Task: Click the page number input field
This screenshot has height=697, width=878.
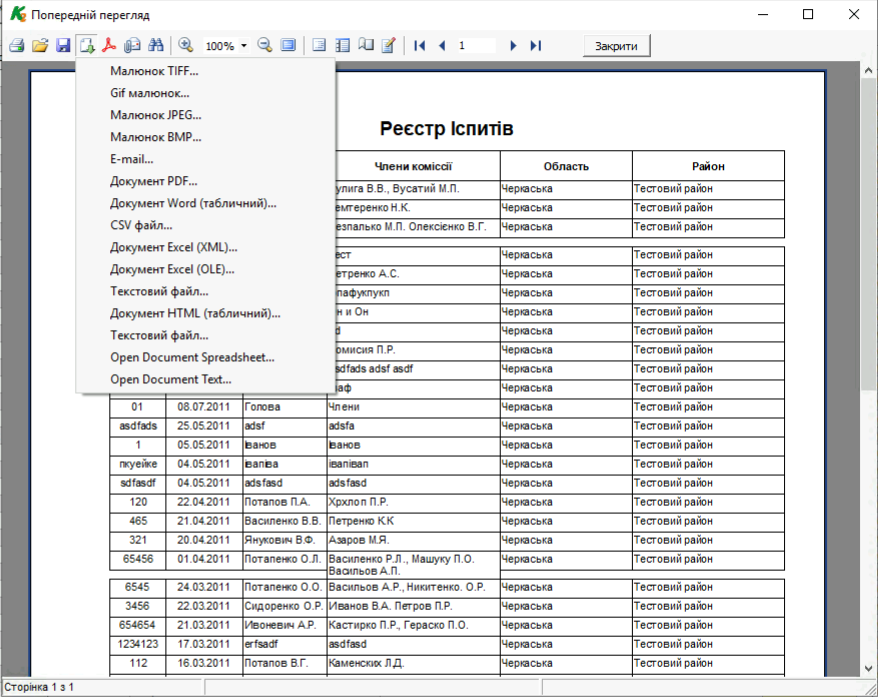Action: 476,45
